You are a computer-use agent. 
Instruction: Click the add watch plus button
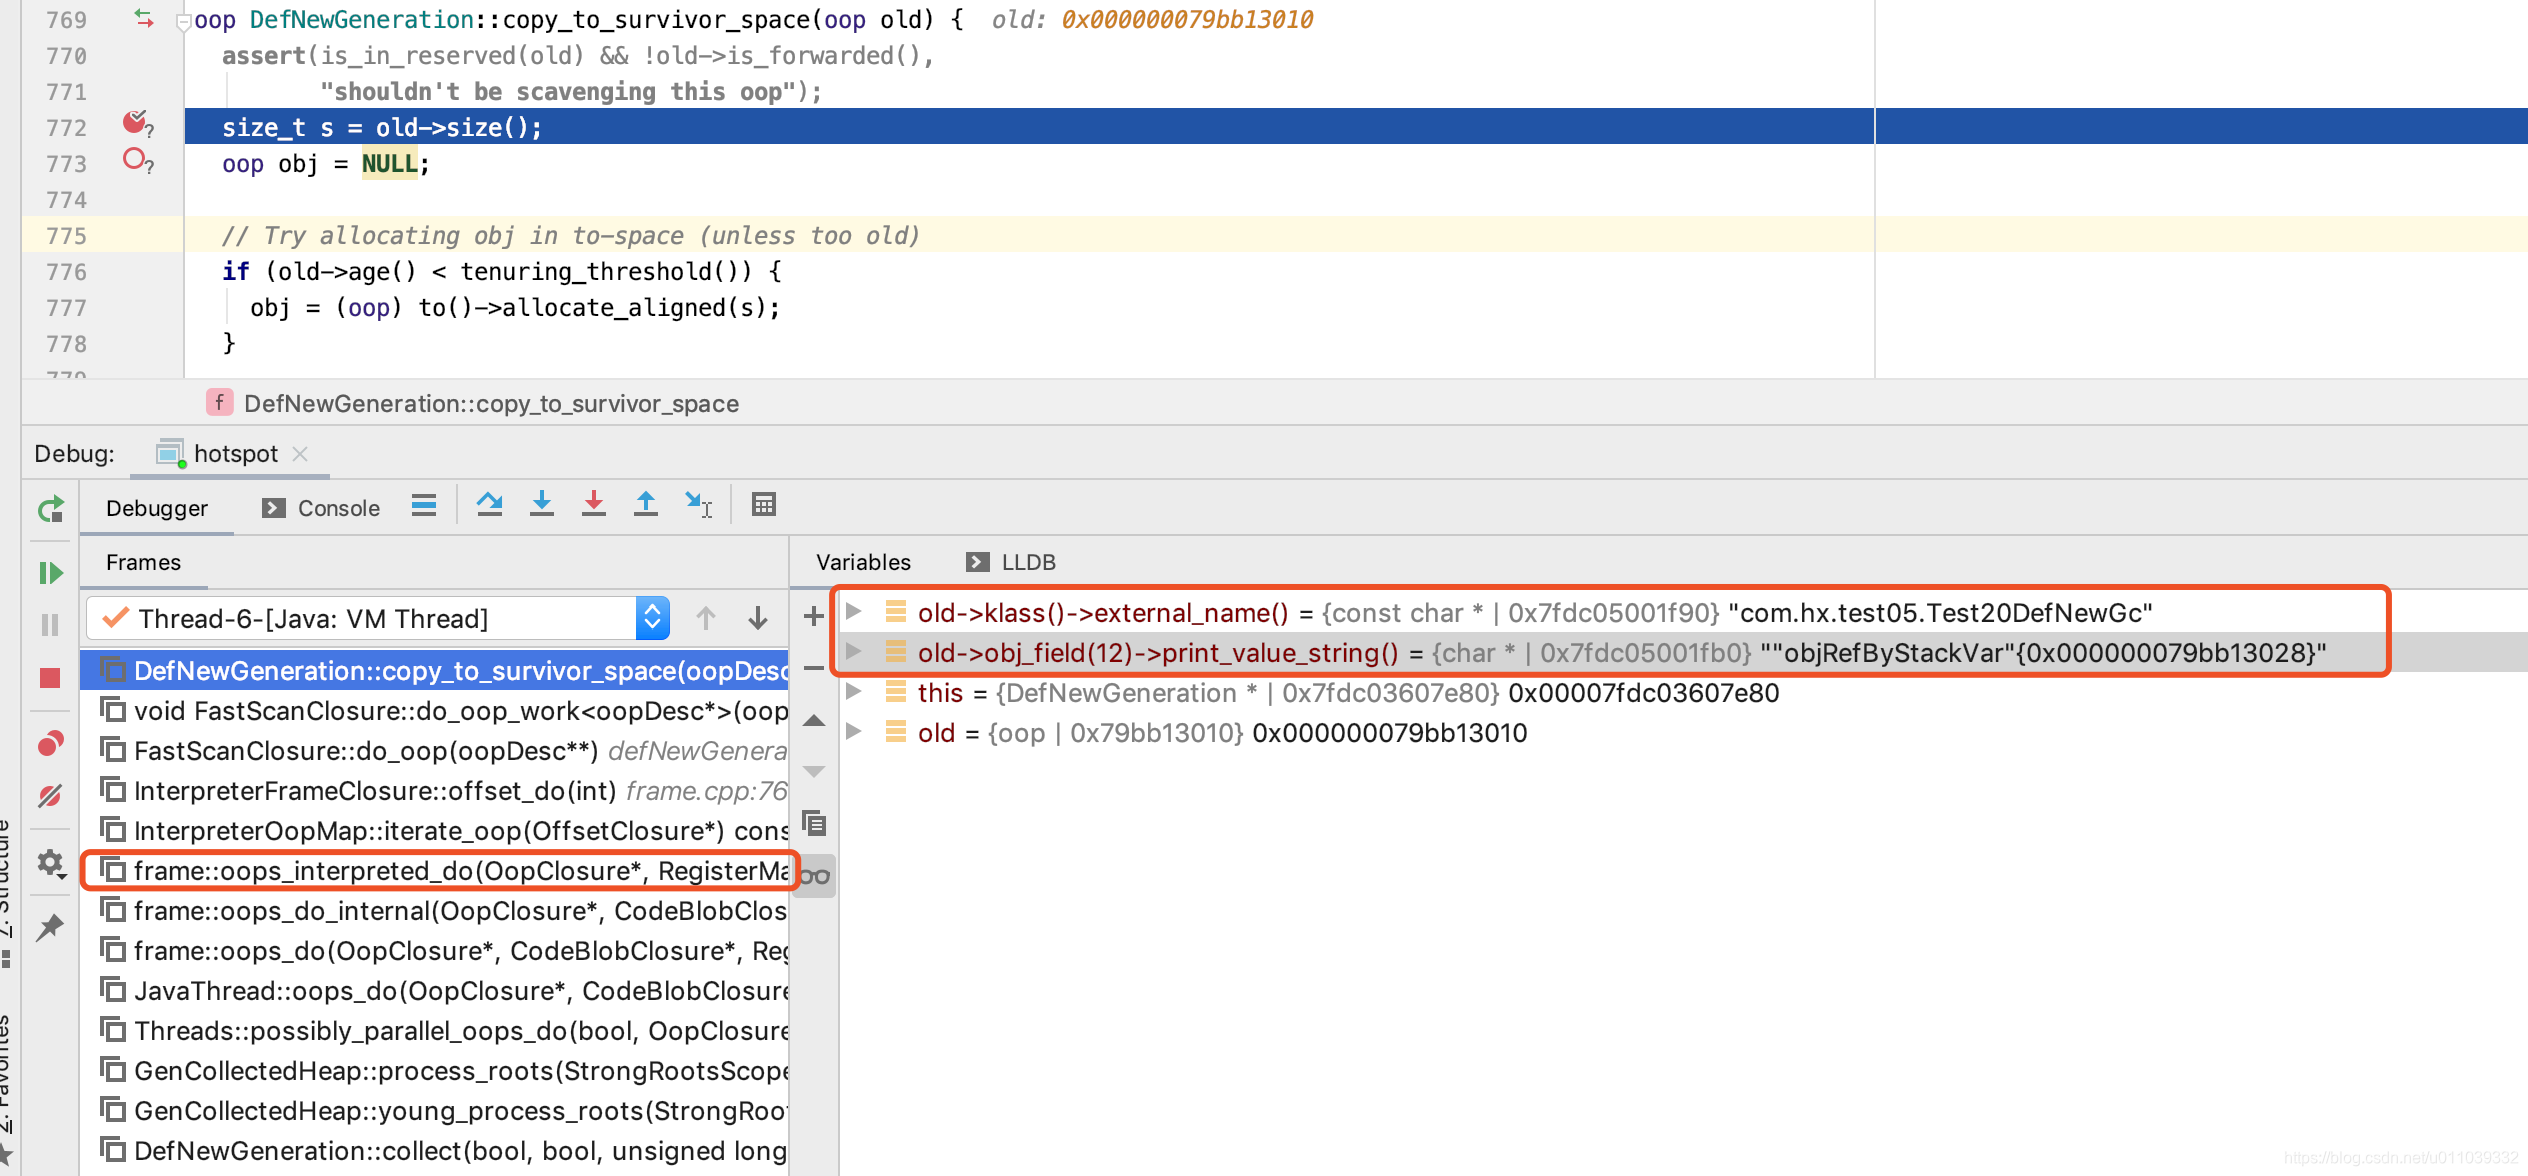click(814, 616)
